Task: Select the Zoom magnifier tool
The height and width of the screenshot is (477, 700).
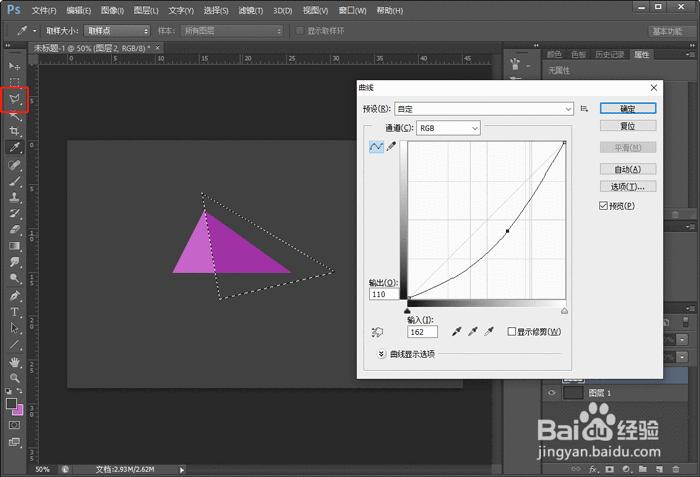Action: coord(15,378)
